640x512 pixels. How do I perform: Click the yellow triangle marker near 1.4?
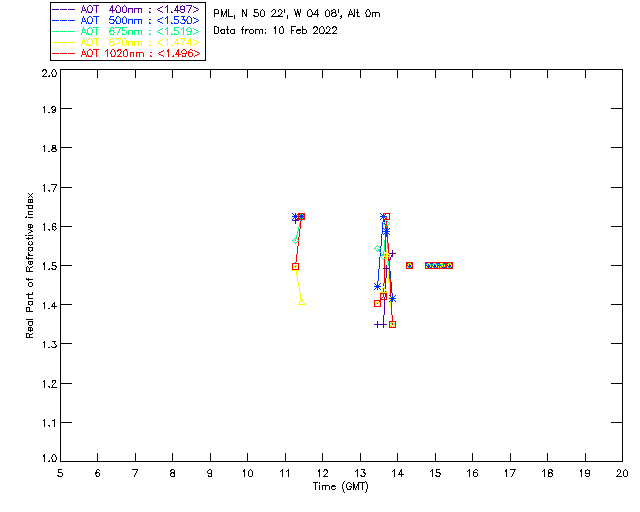tap(302, 302)
